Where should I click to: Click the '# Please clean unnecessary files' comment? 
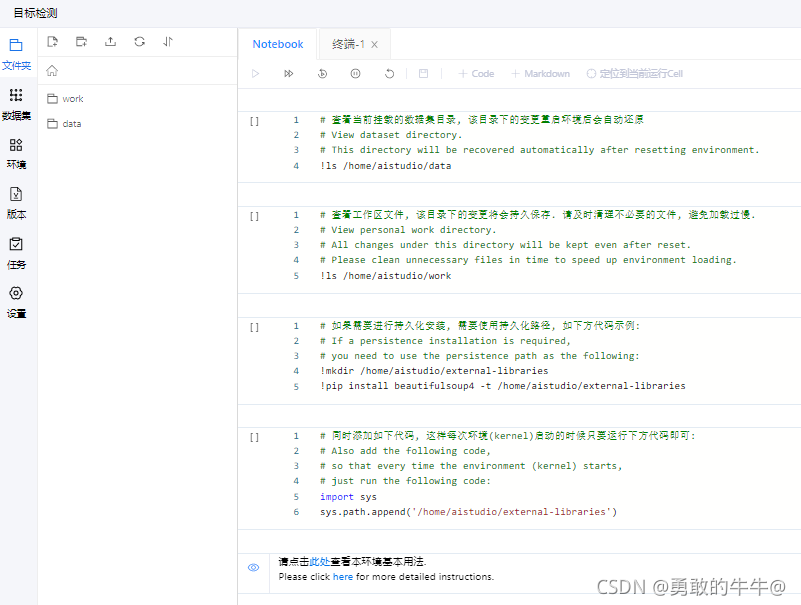tap(528, 260)
